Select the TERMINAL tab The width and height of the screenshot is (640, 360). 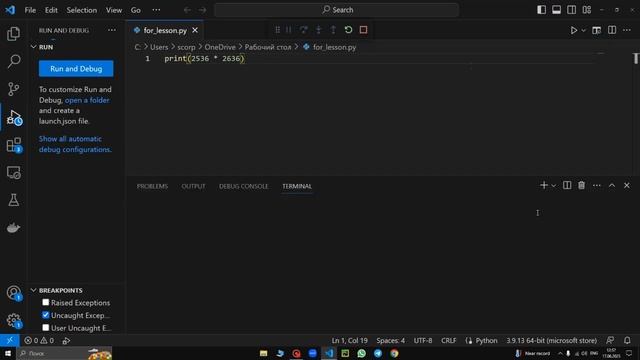pyautogui.click(x=297, y=186)
